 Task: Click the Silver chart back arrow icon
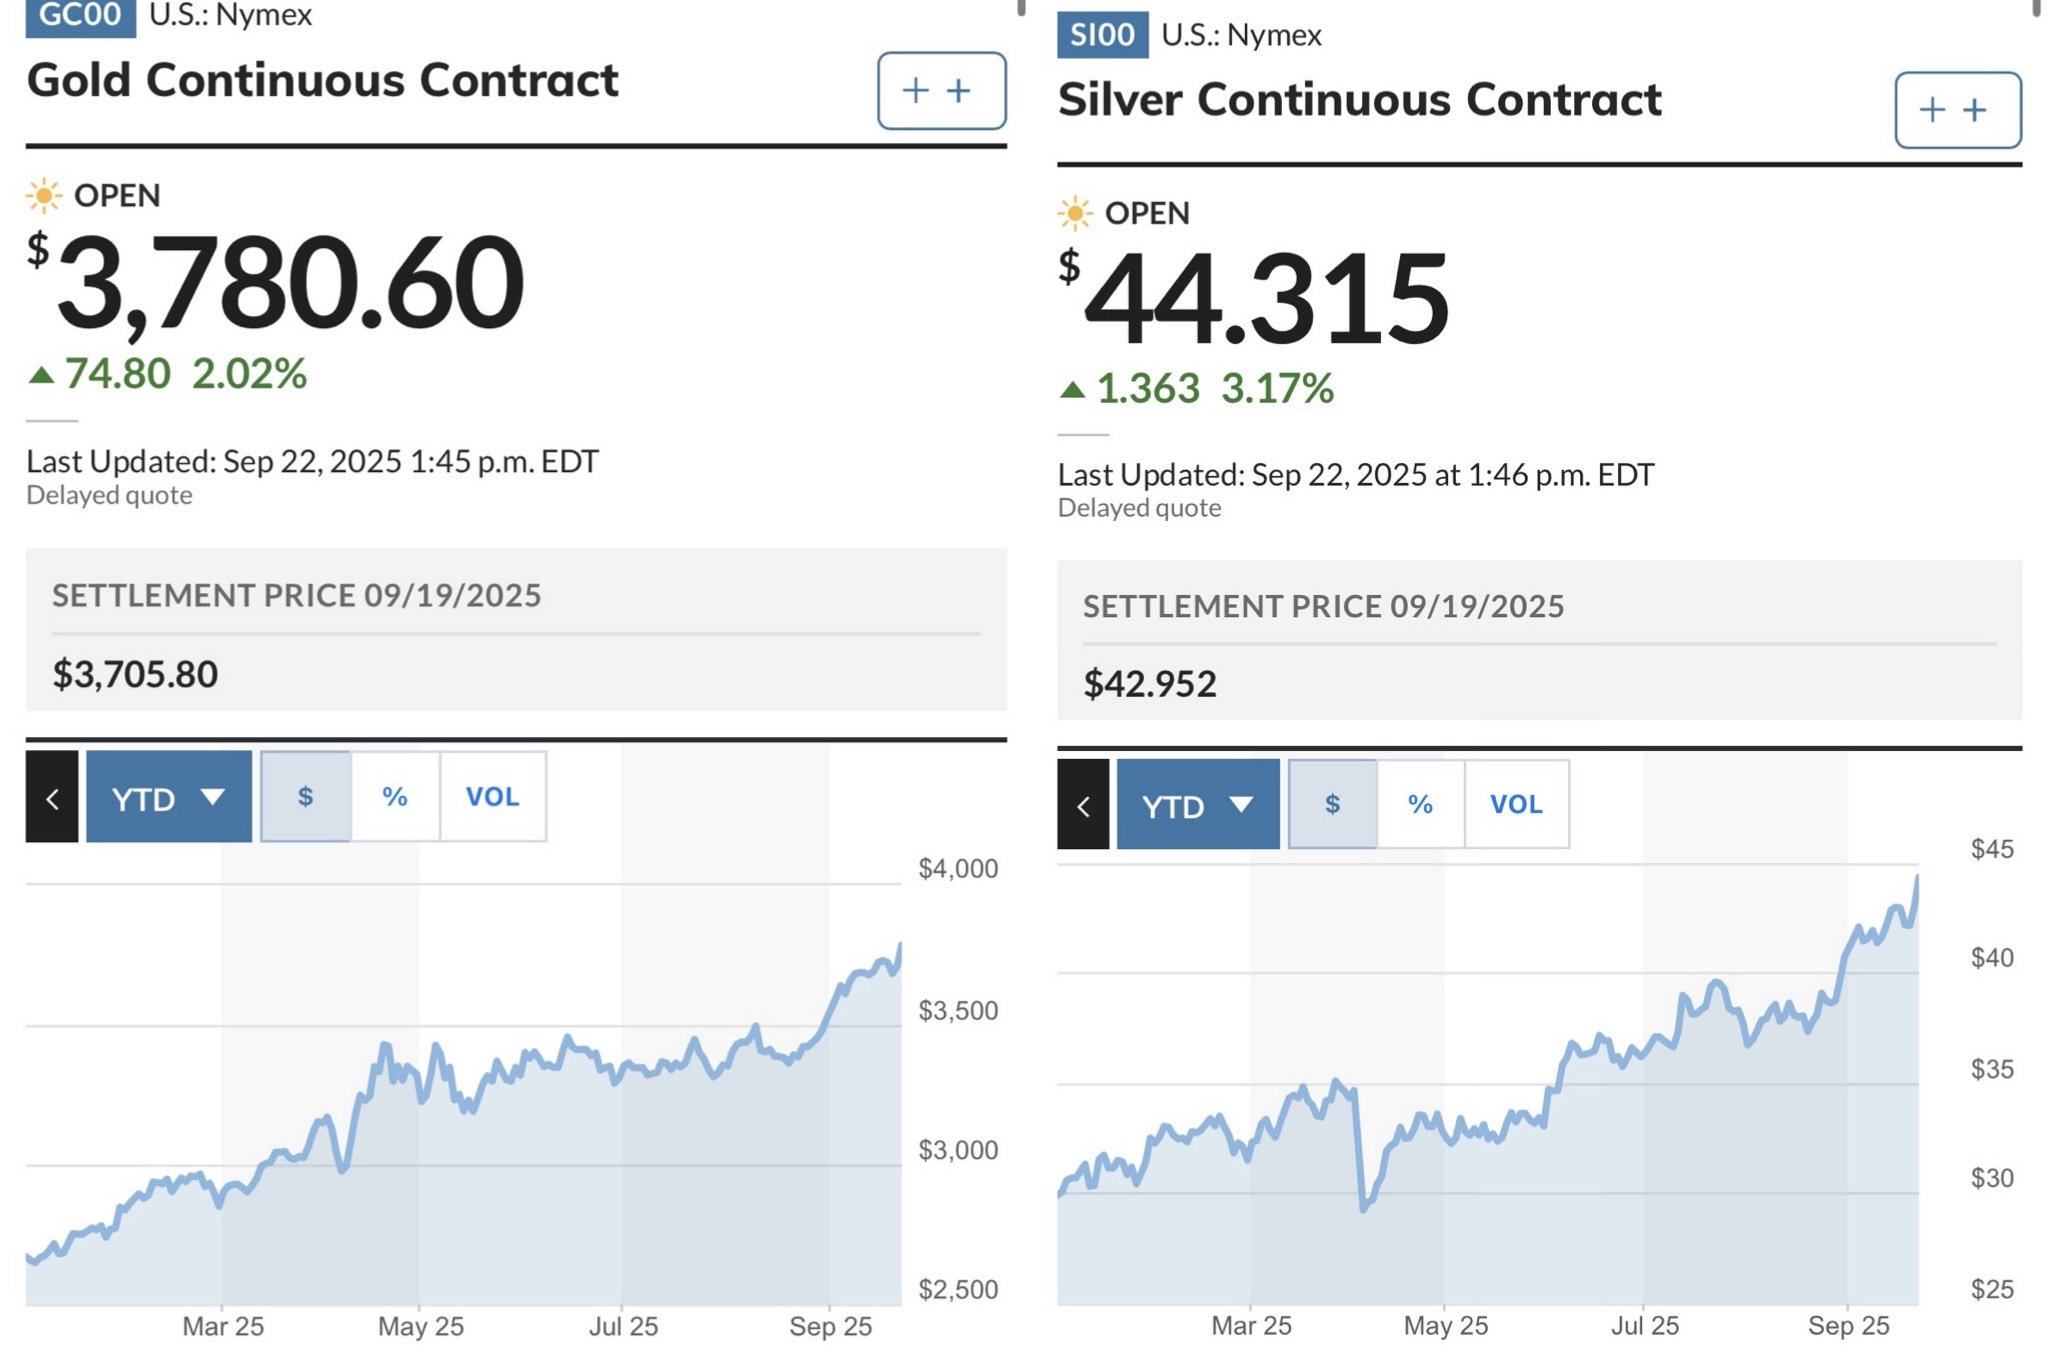(1083, 805)
